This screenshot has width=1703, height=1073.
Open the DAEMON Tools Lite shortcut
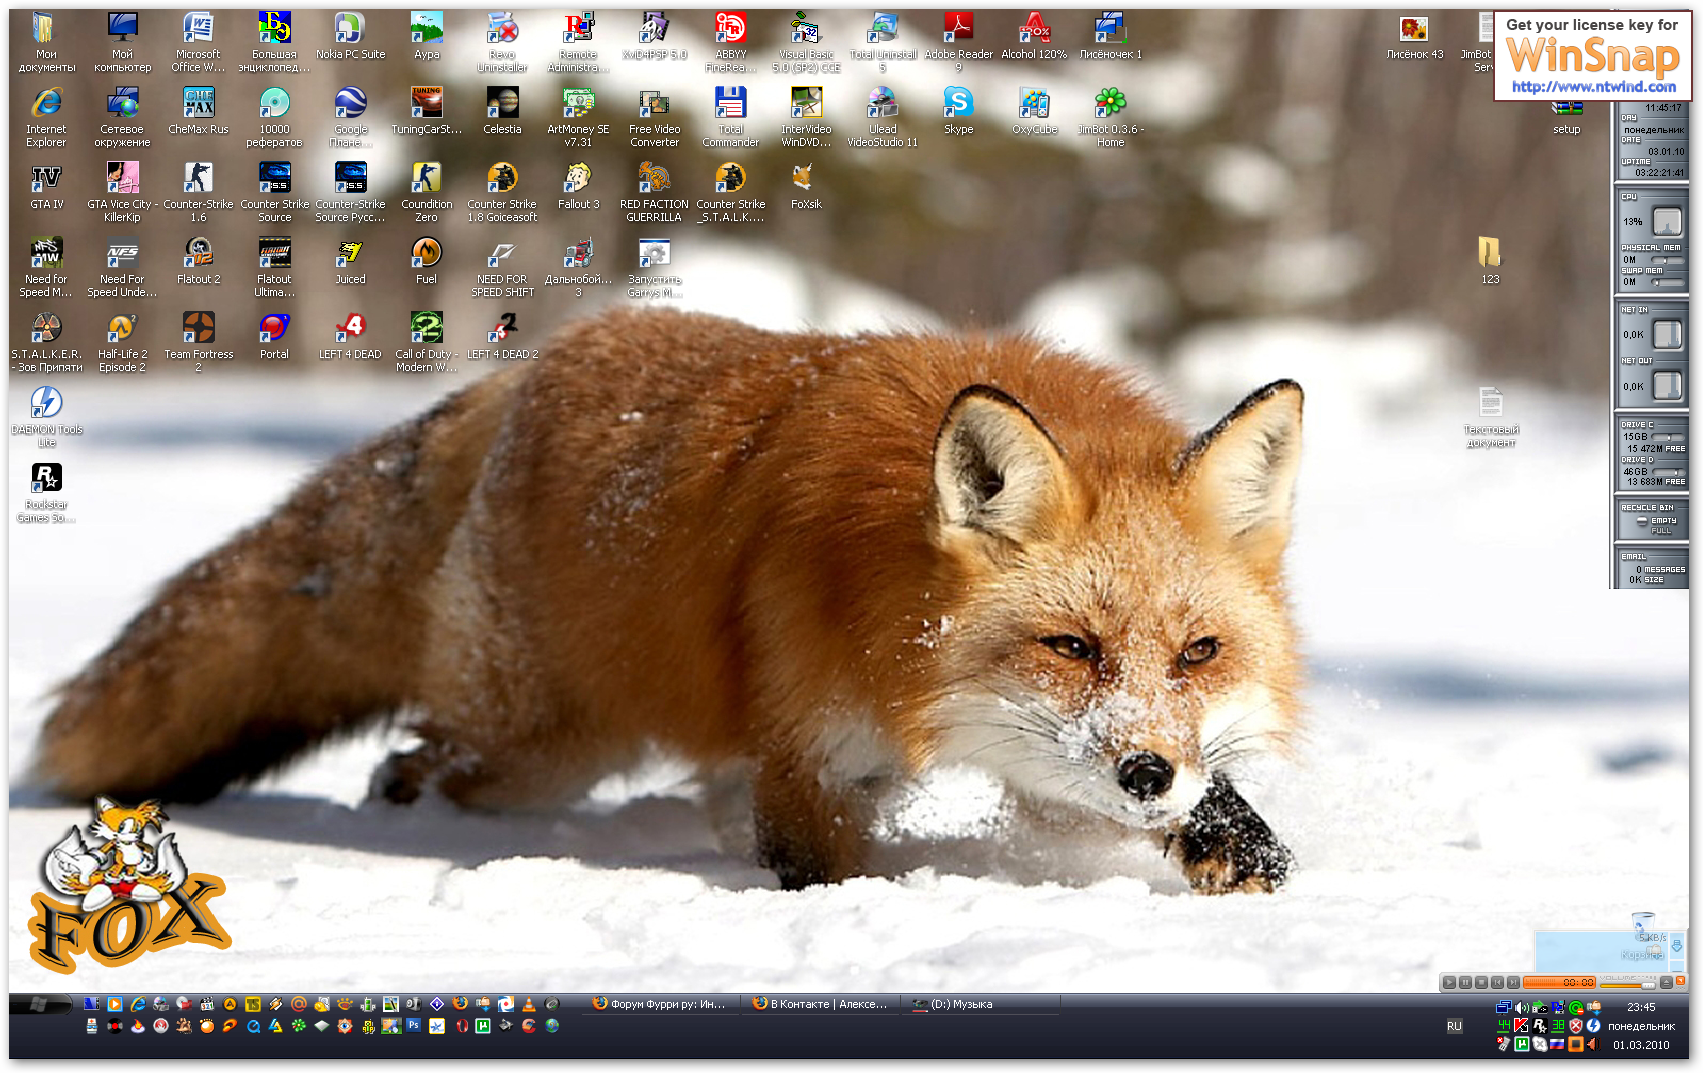[x=46, y=403]
